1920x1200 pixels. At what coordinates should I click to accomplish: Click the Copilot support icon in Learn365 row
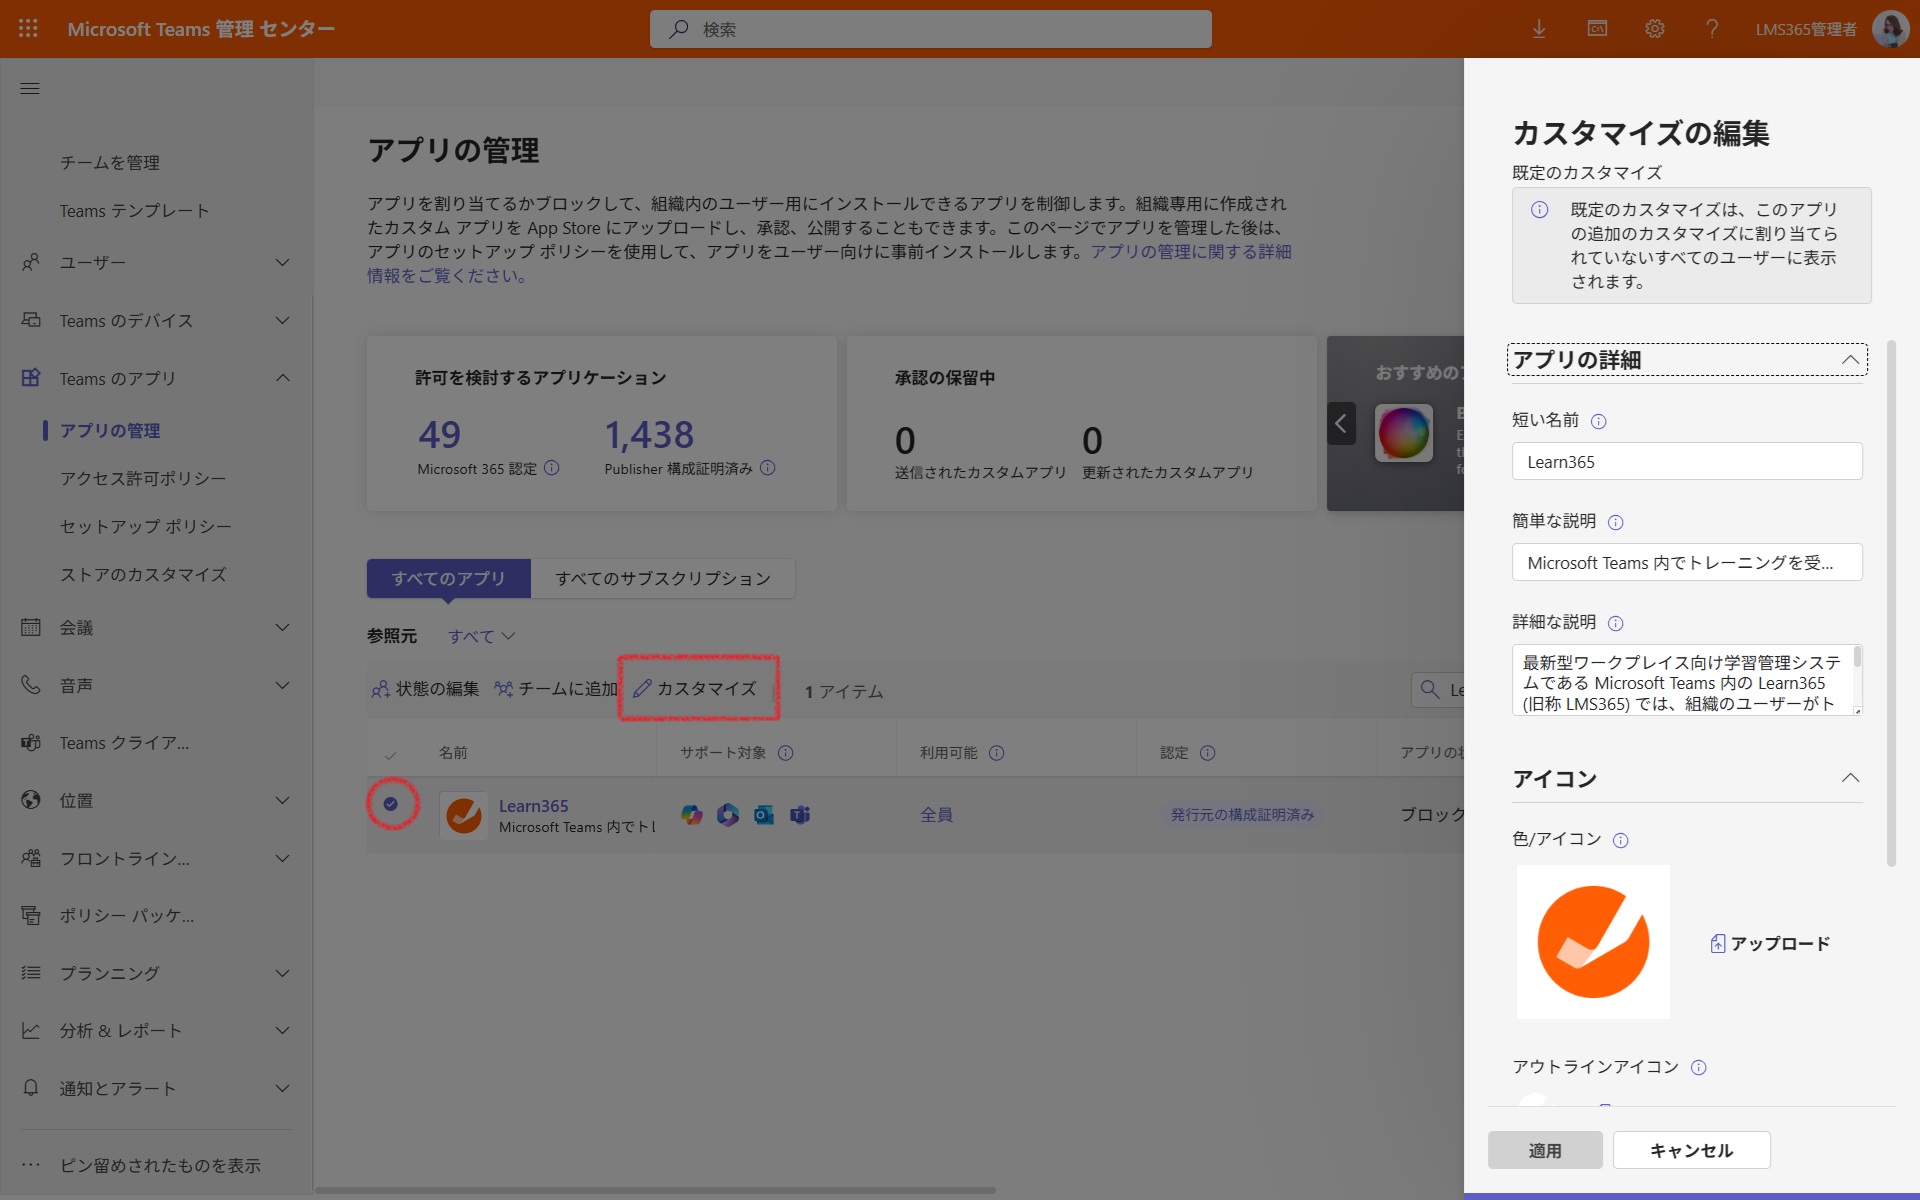[x=692, y=815]
